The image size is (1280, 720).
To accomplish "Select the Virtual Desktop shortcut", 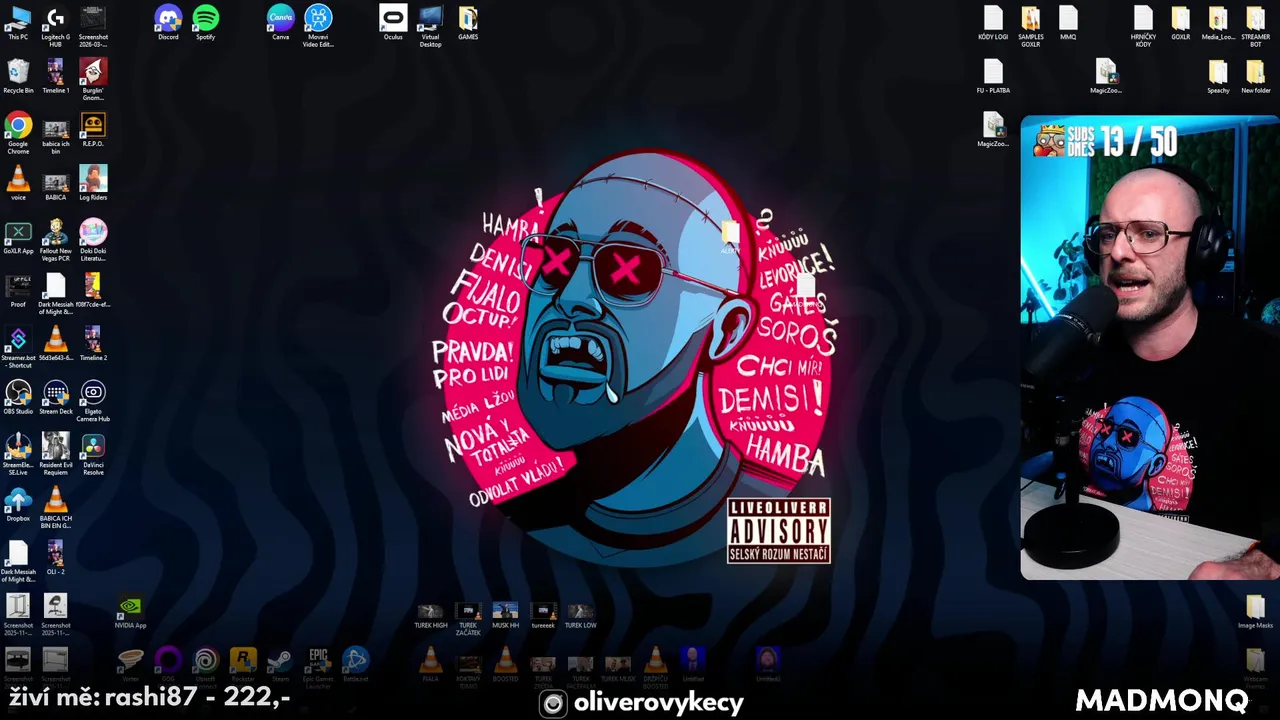I will coord(430,26).
